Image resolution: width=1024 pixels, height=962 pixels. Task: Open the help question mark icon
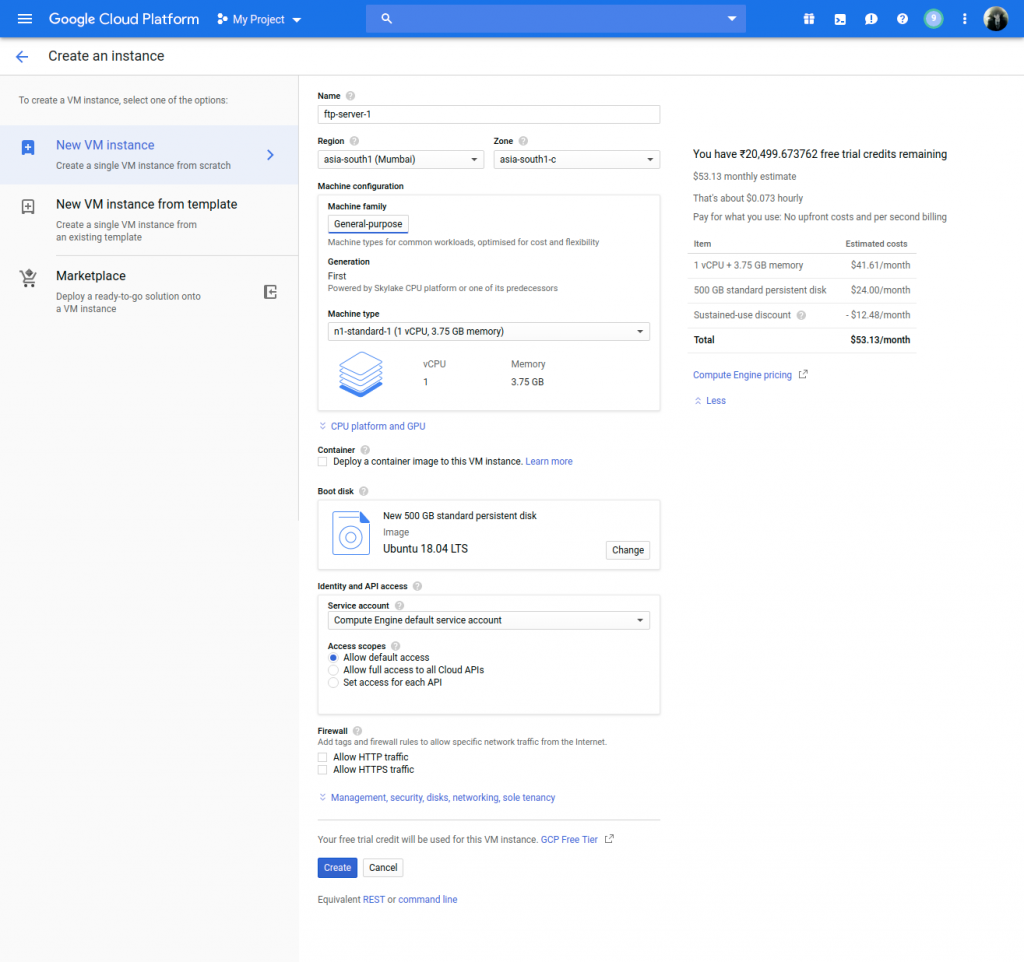click(903, 19)
